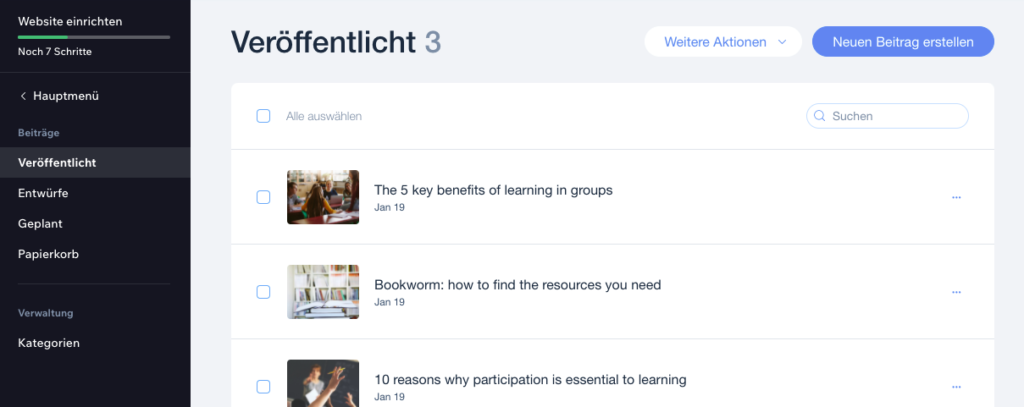1024x407 pixels.
Task: Go to Geplant posts
Action: pos(41,223)
